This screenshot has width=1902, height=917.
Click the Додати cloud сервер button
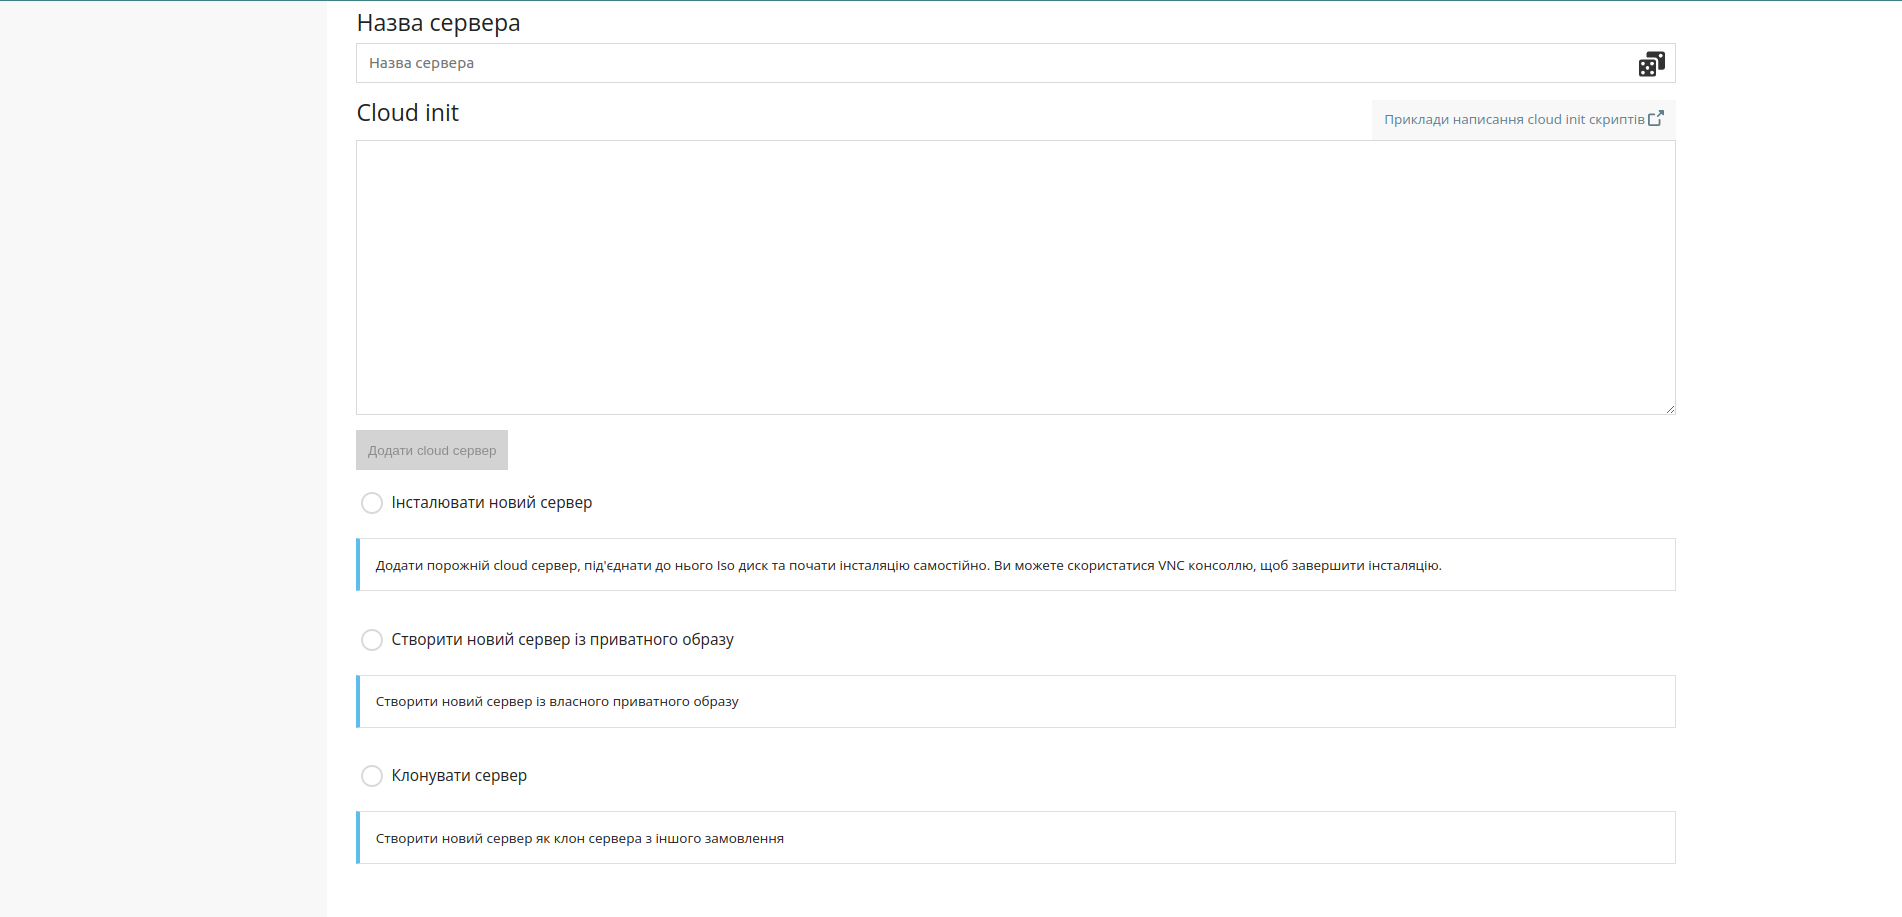tap(432, 450)
